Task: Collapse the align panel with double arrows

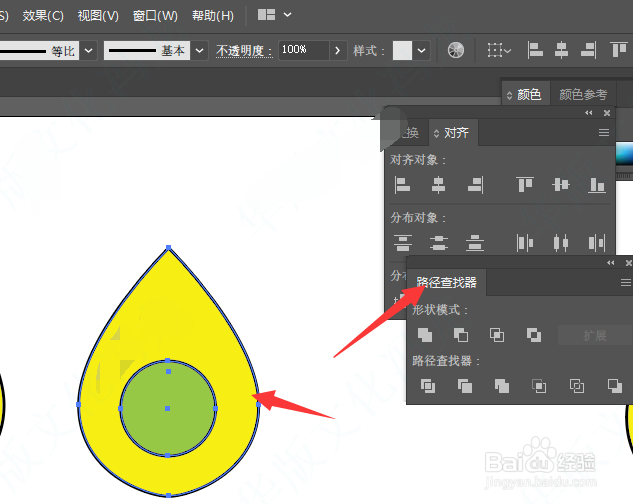Action: (x=589, y=113)
